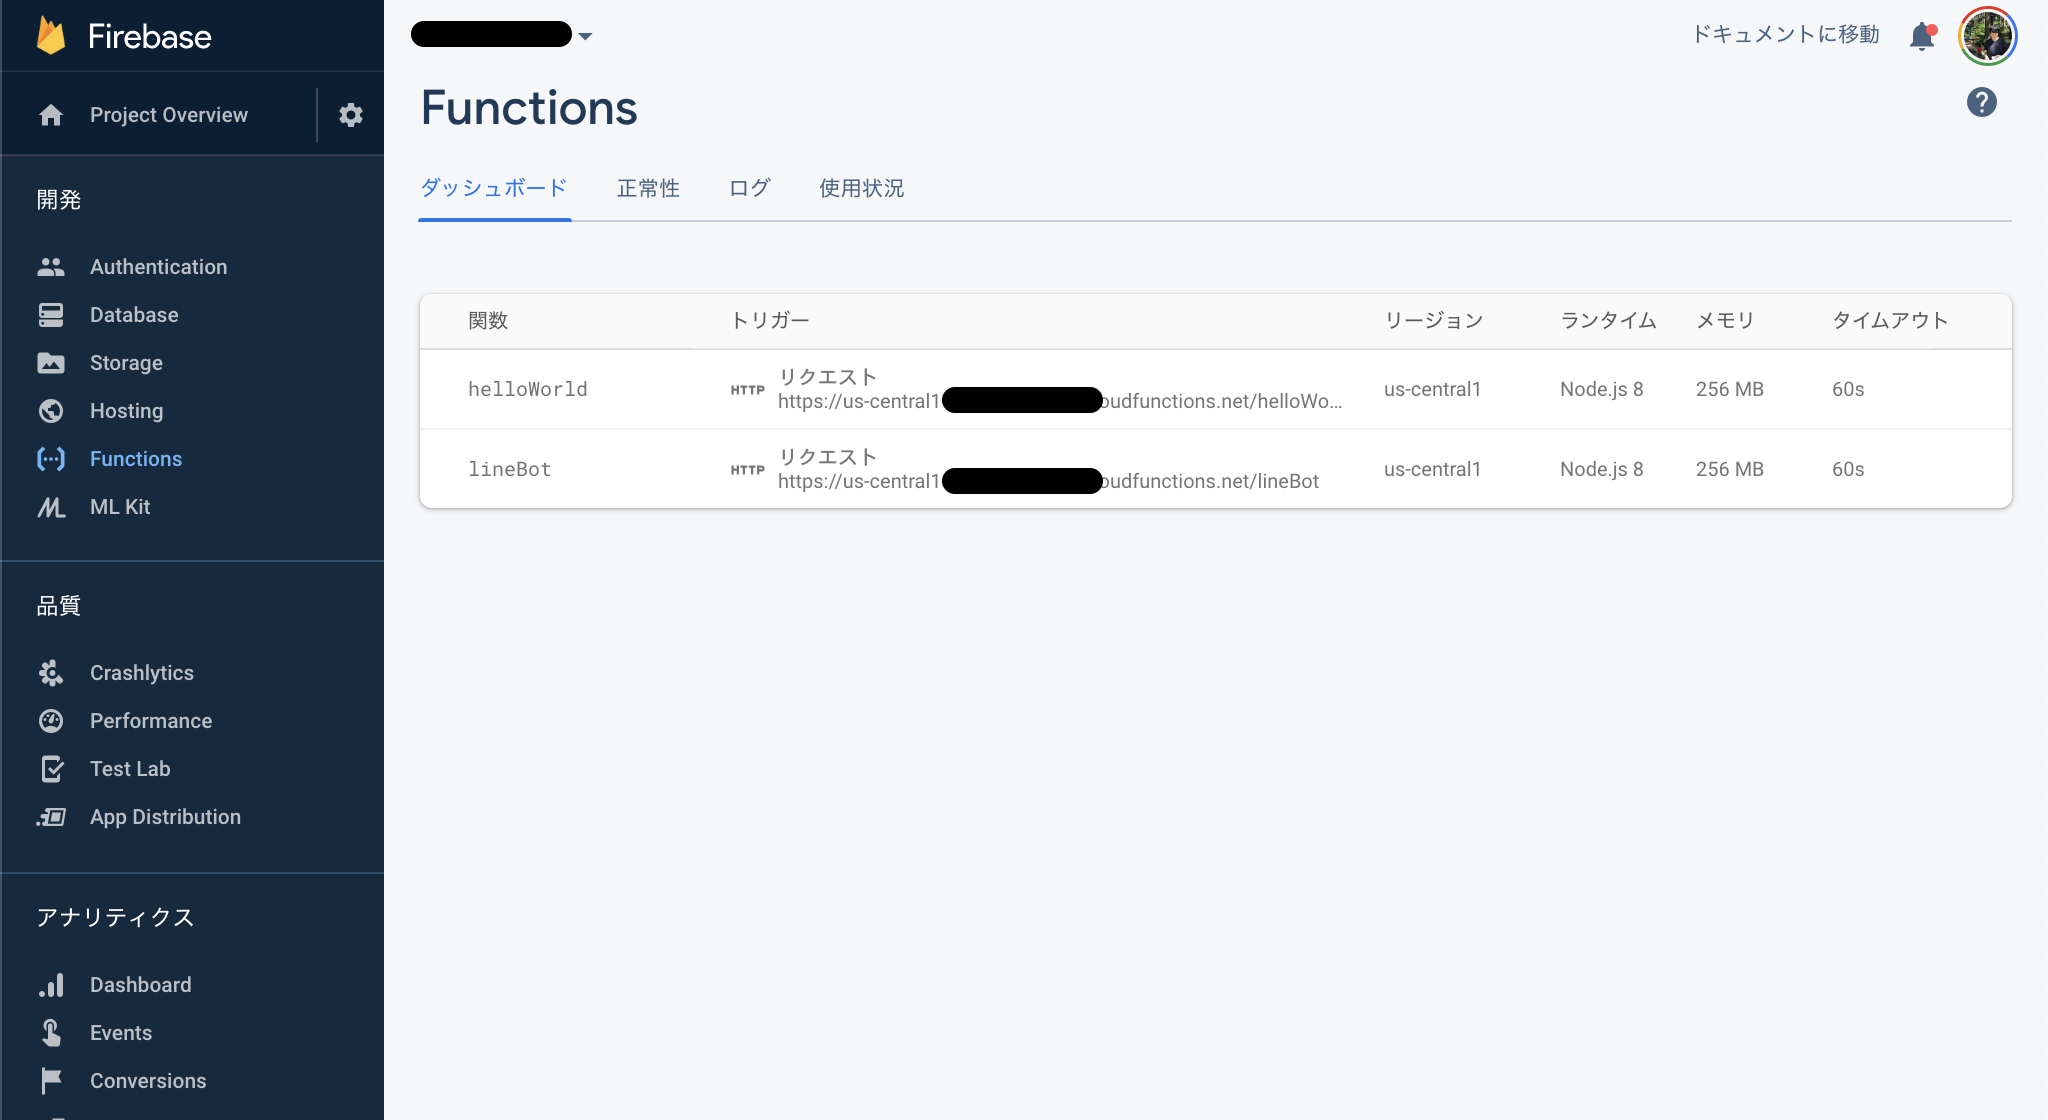Screen dimensions: 2048x1120
Task: Click the Firebase flame logo
Action: coord(51,36)
